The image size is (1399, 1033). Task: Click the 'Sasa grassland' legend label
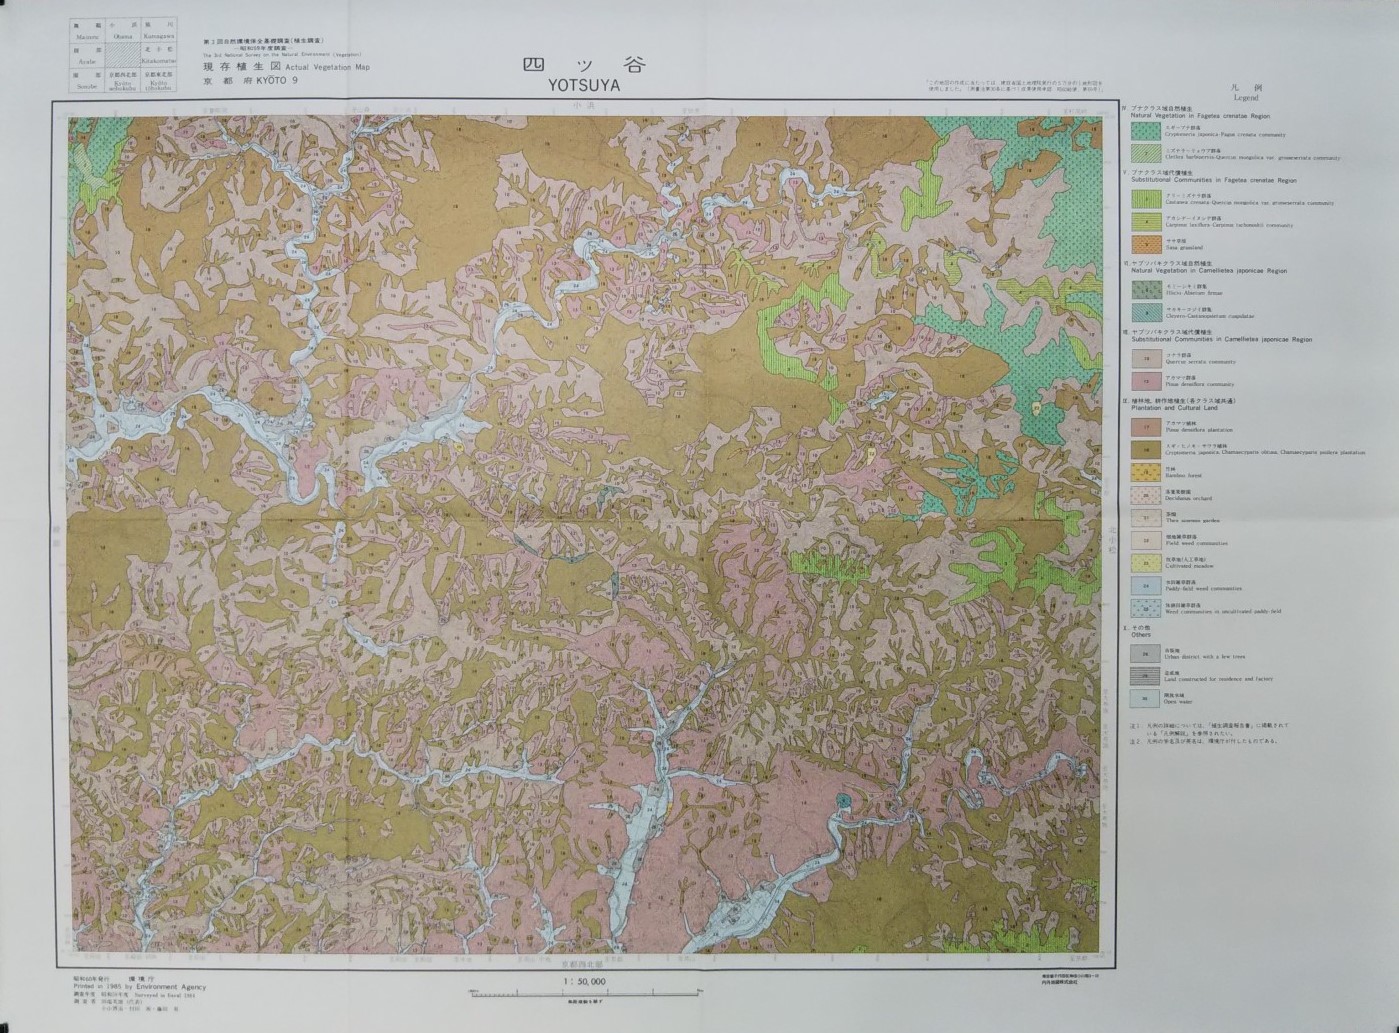pos(1183,247)
